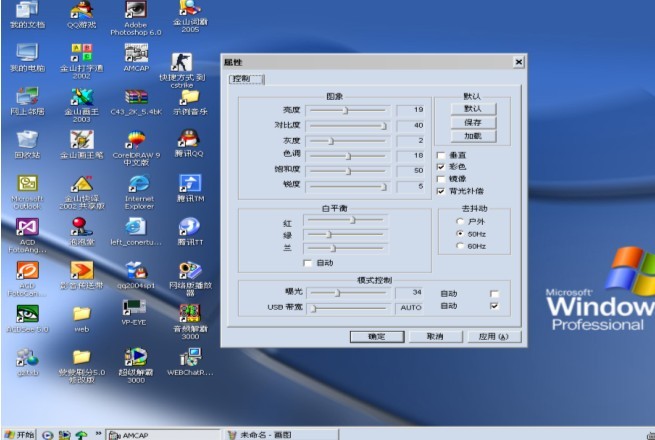Viewport: 655px width, 440px height.
Task: Open the Microsoft Outlook desktop icon
Action: pos(27,184)
